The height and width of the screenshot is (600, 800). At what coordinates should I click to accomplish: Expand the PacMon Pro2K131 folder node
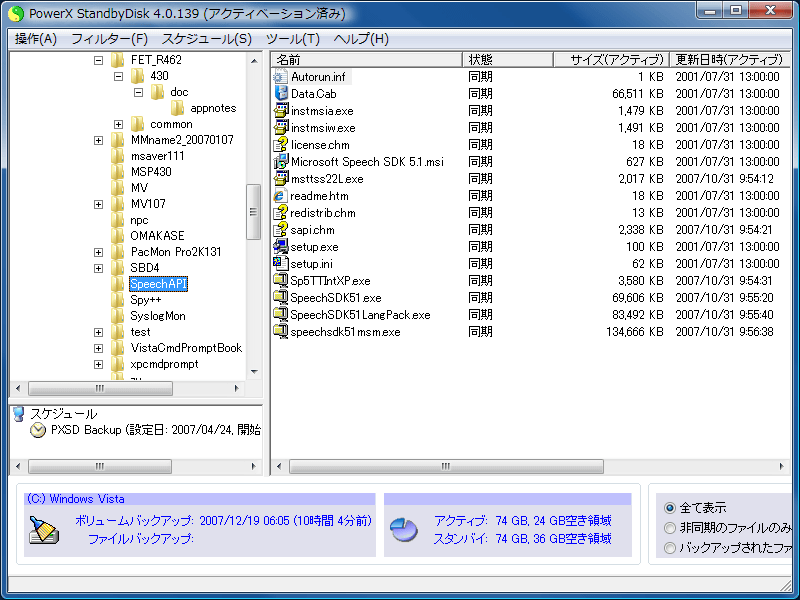point(98,253)
